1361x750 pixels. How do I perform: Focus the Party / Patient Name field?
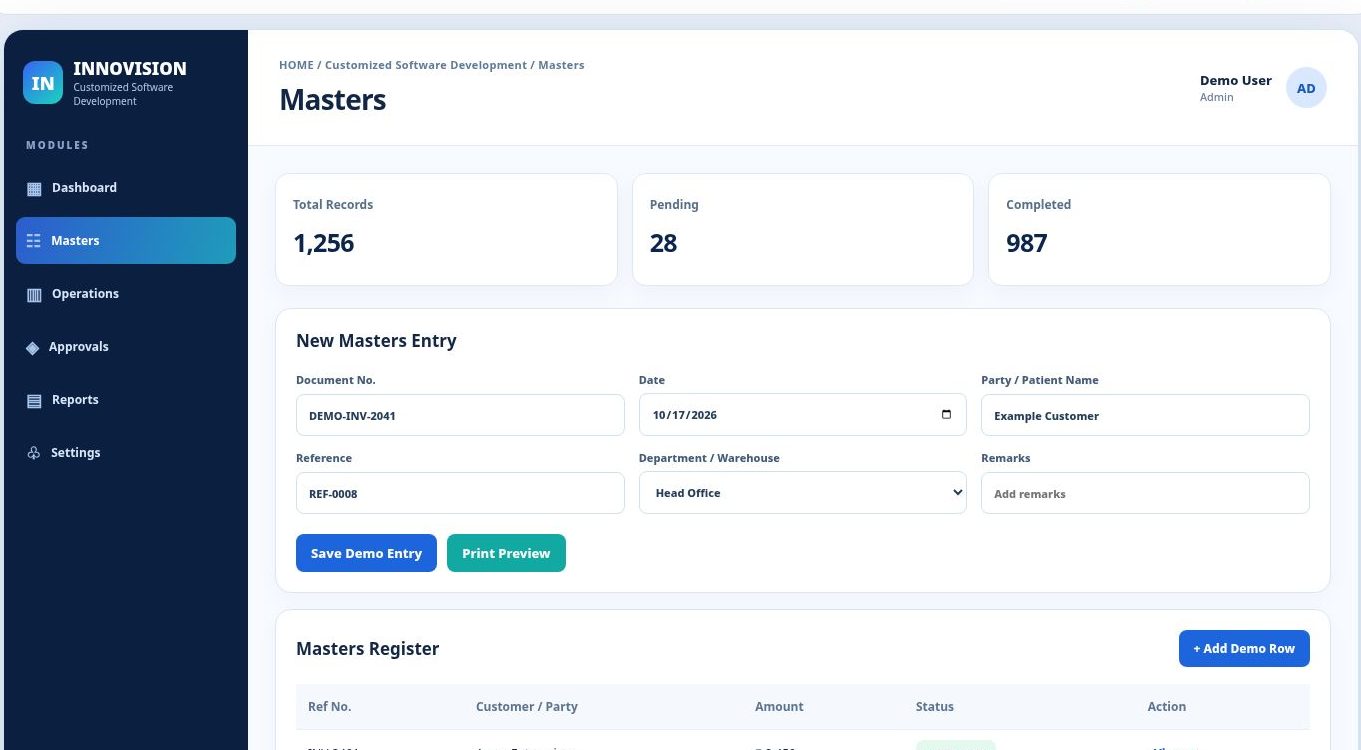(1145, 415)
